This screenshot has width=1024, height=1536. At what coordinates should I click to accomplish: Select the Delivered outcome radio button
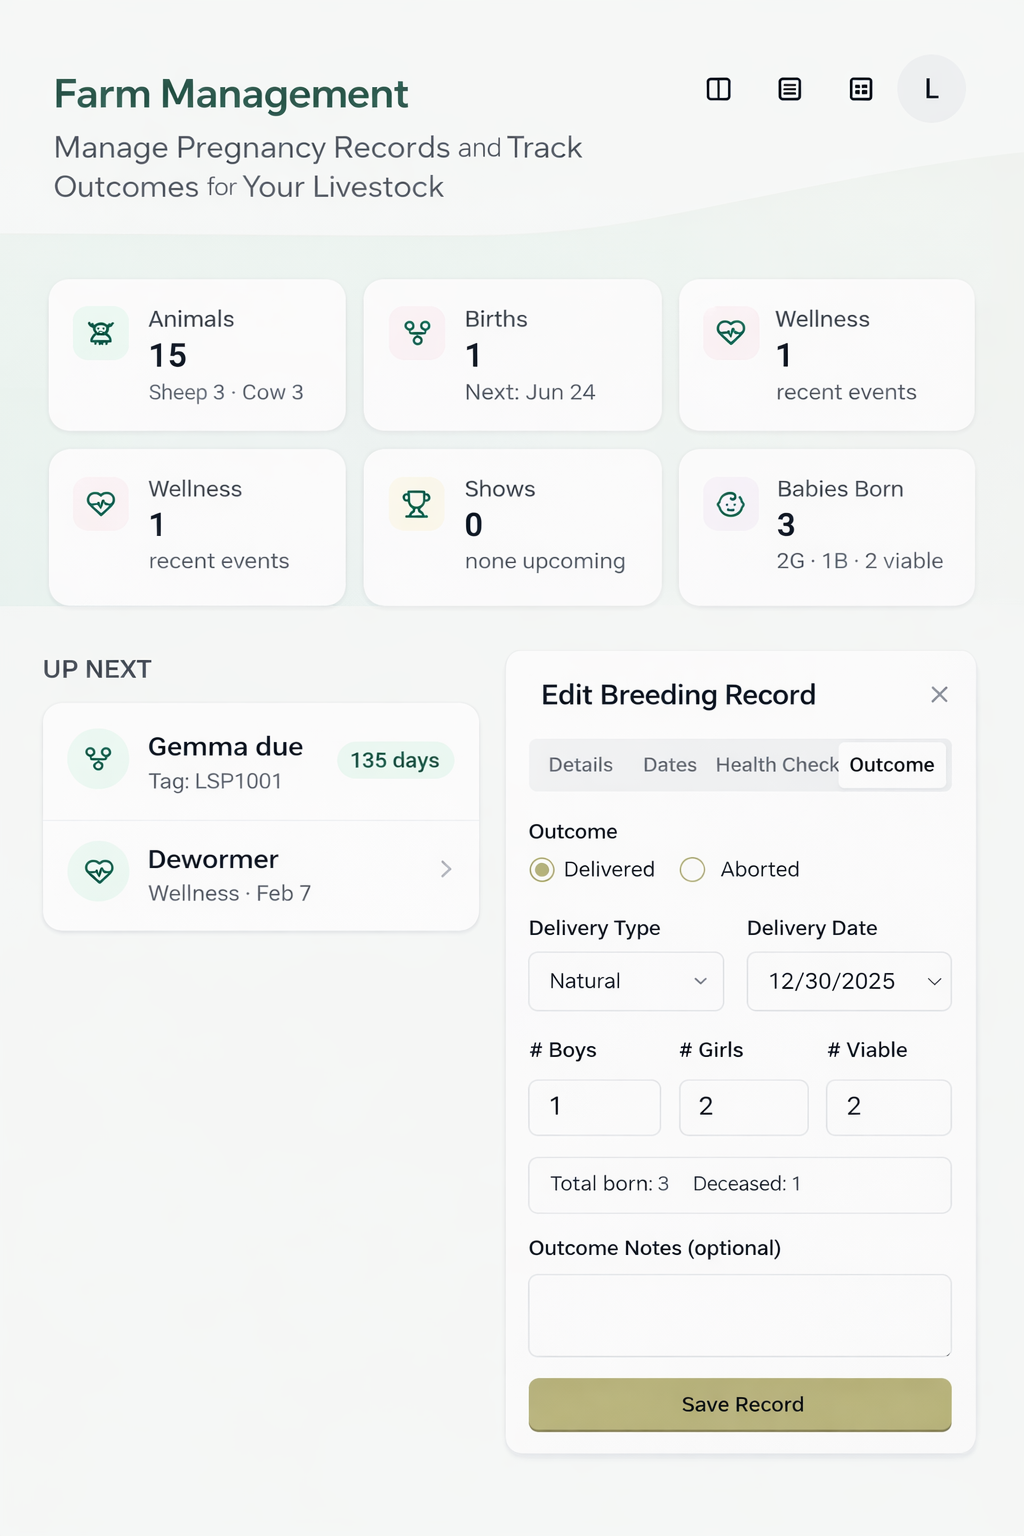(x=542, y=870)
